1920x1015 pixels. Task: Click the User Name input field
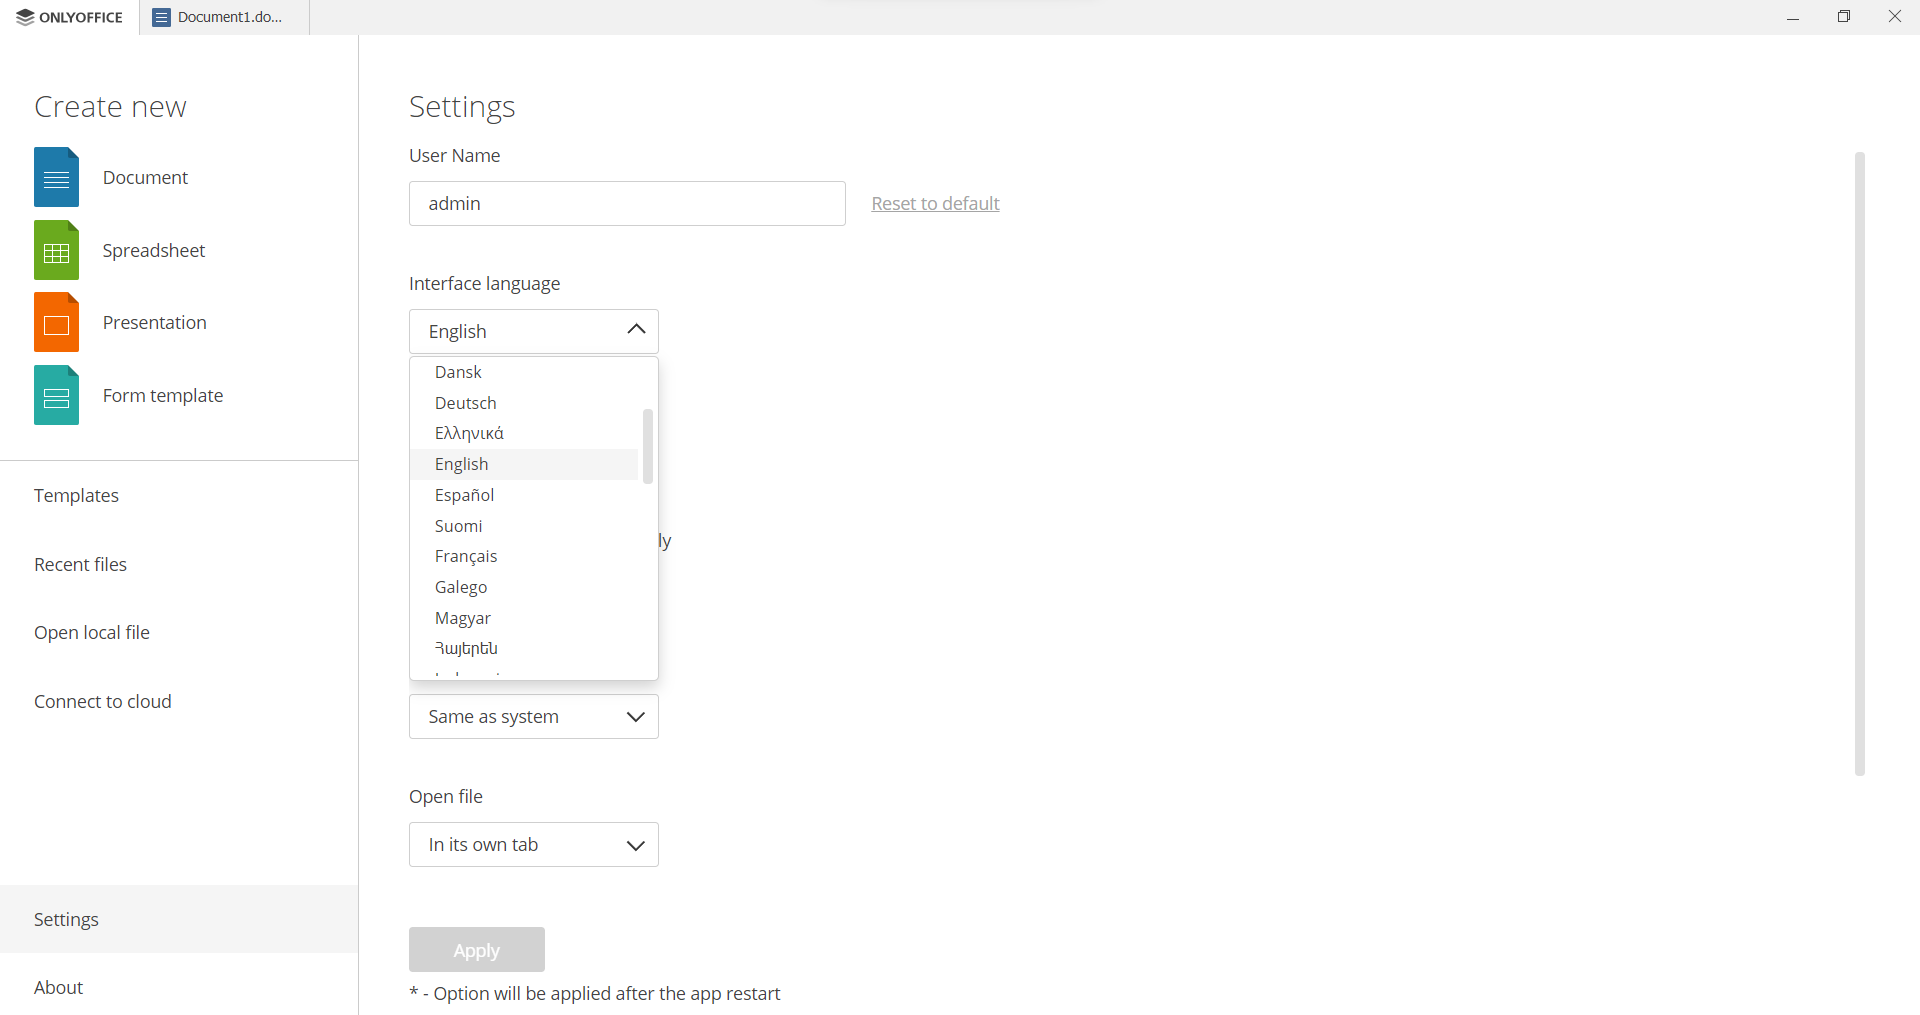tap(626, 203)
